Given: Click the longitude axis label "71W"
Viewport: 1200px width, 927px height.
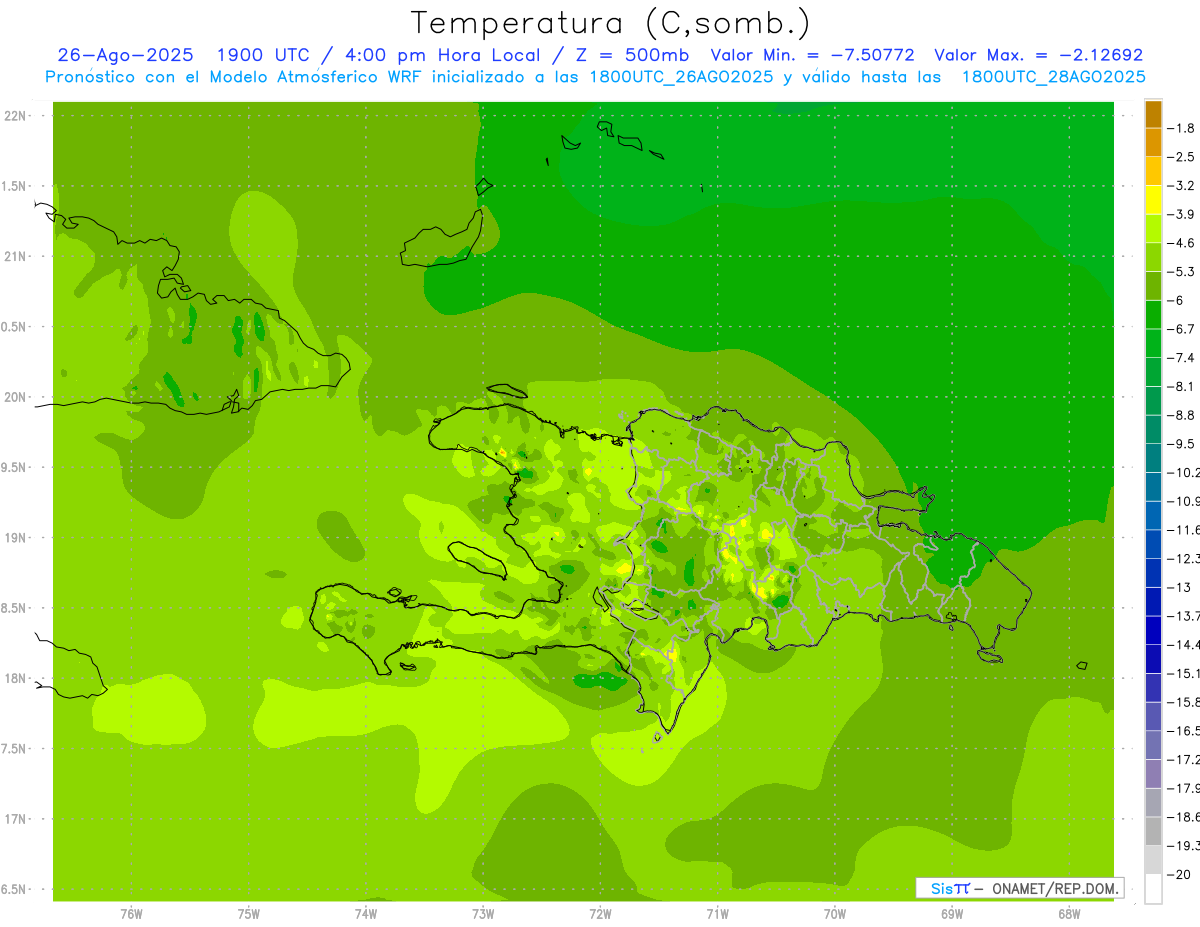Looking at the screenshot, I should [x=717, y=914].
